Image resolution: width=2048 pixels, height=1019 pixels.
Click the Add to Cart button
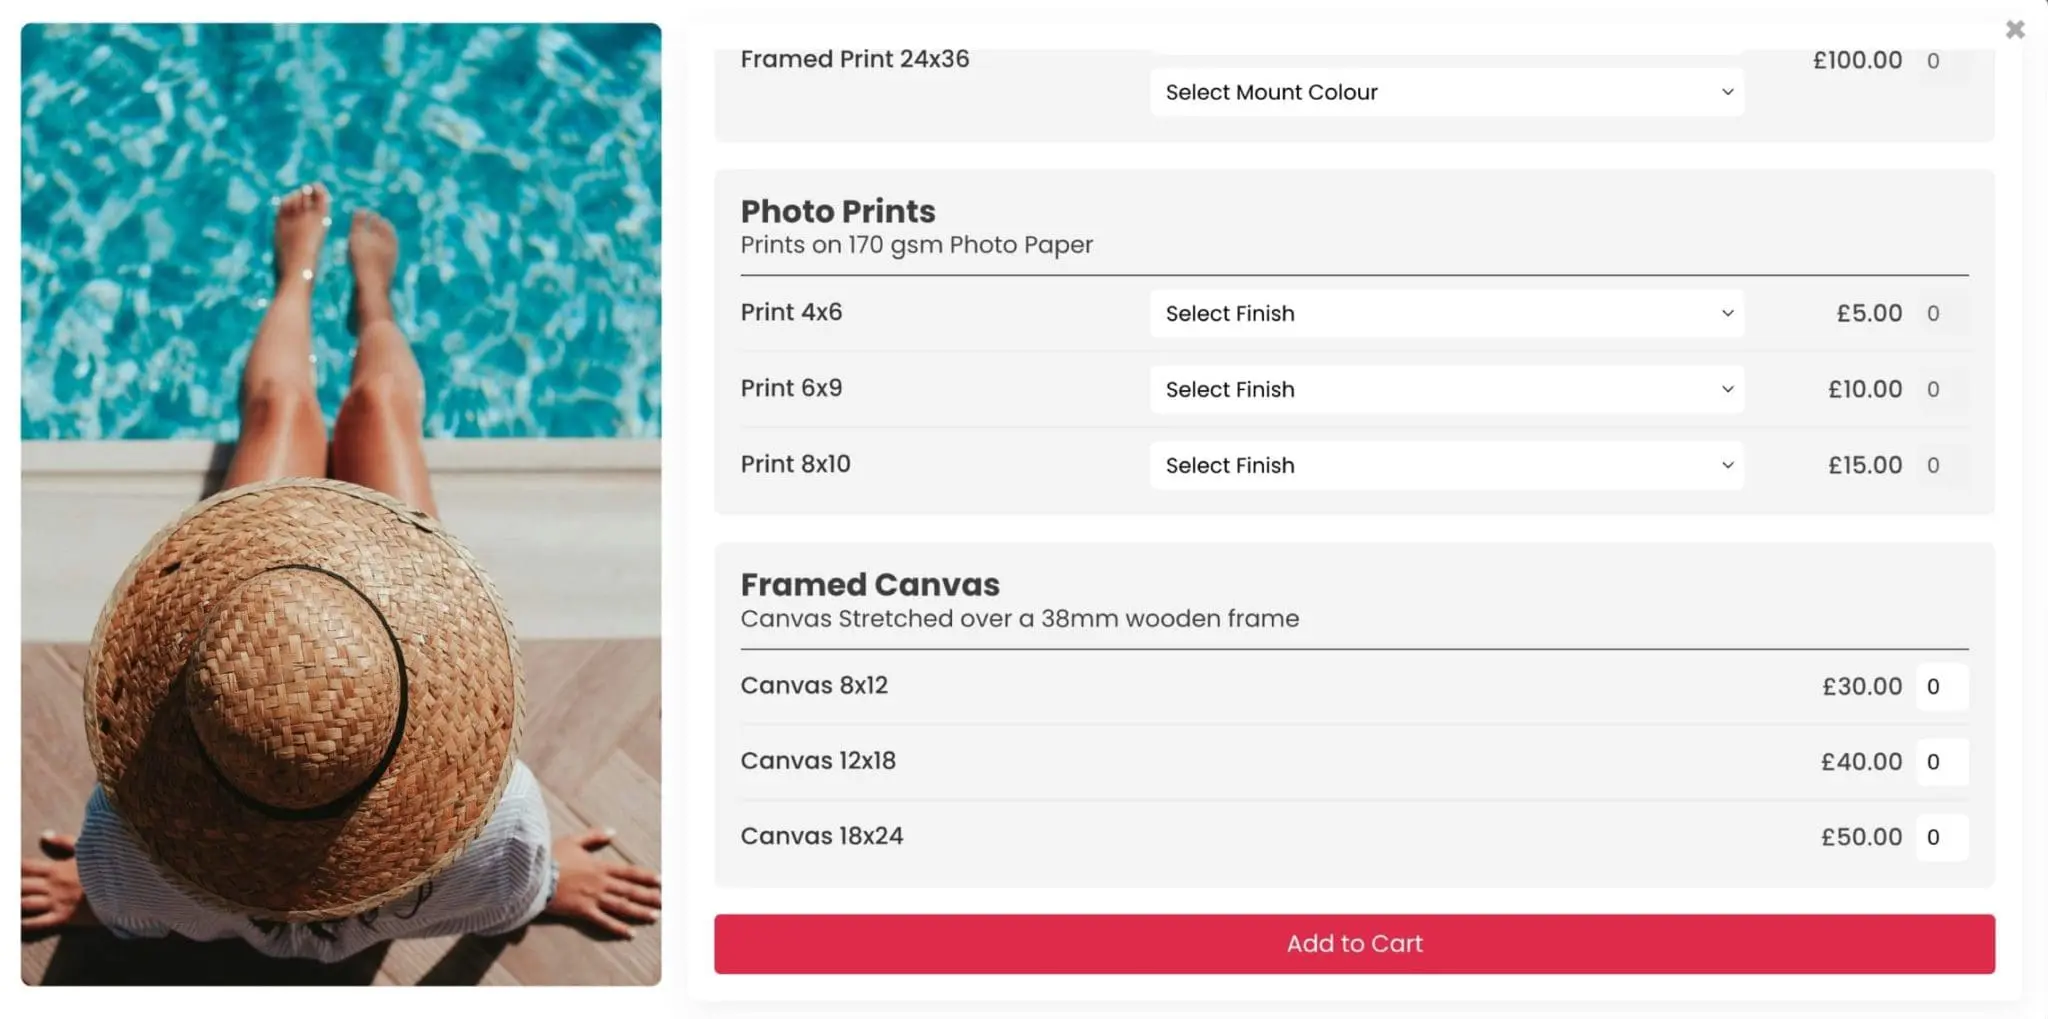[1354, 943]
